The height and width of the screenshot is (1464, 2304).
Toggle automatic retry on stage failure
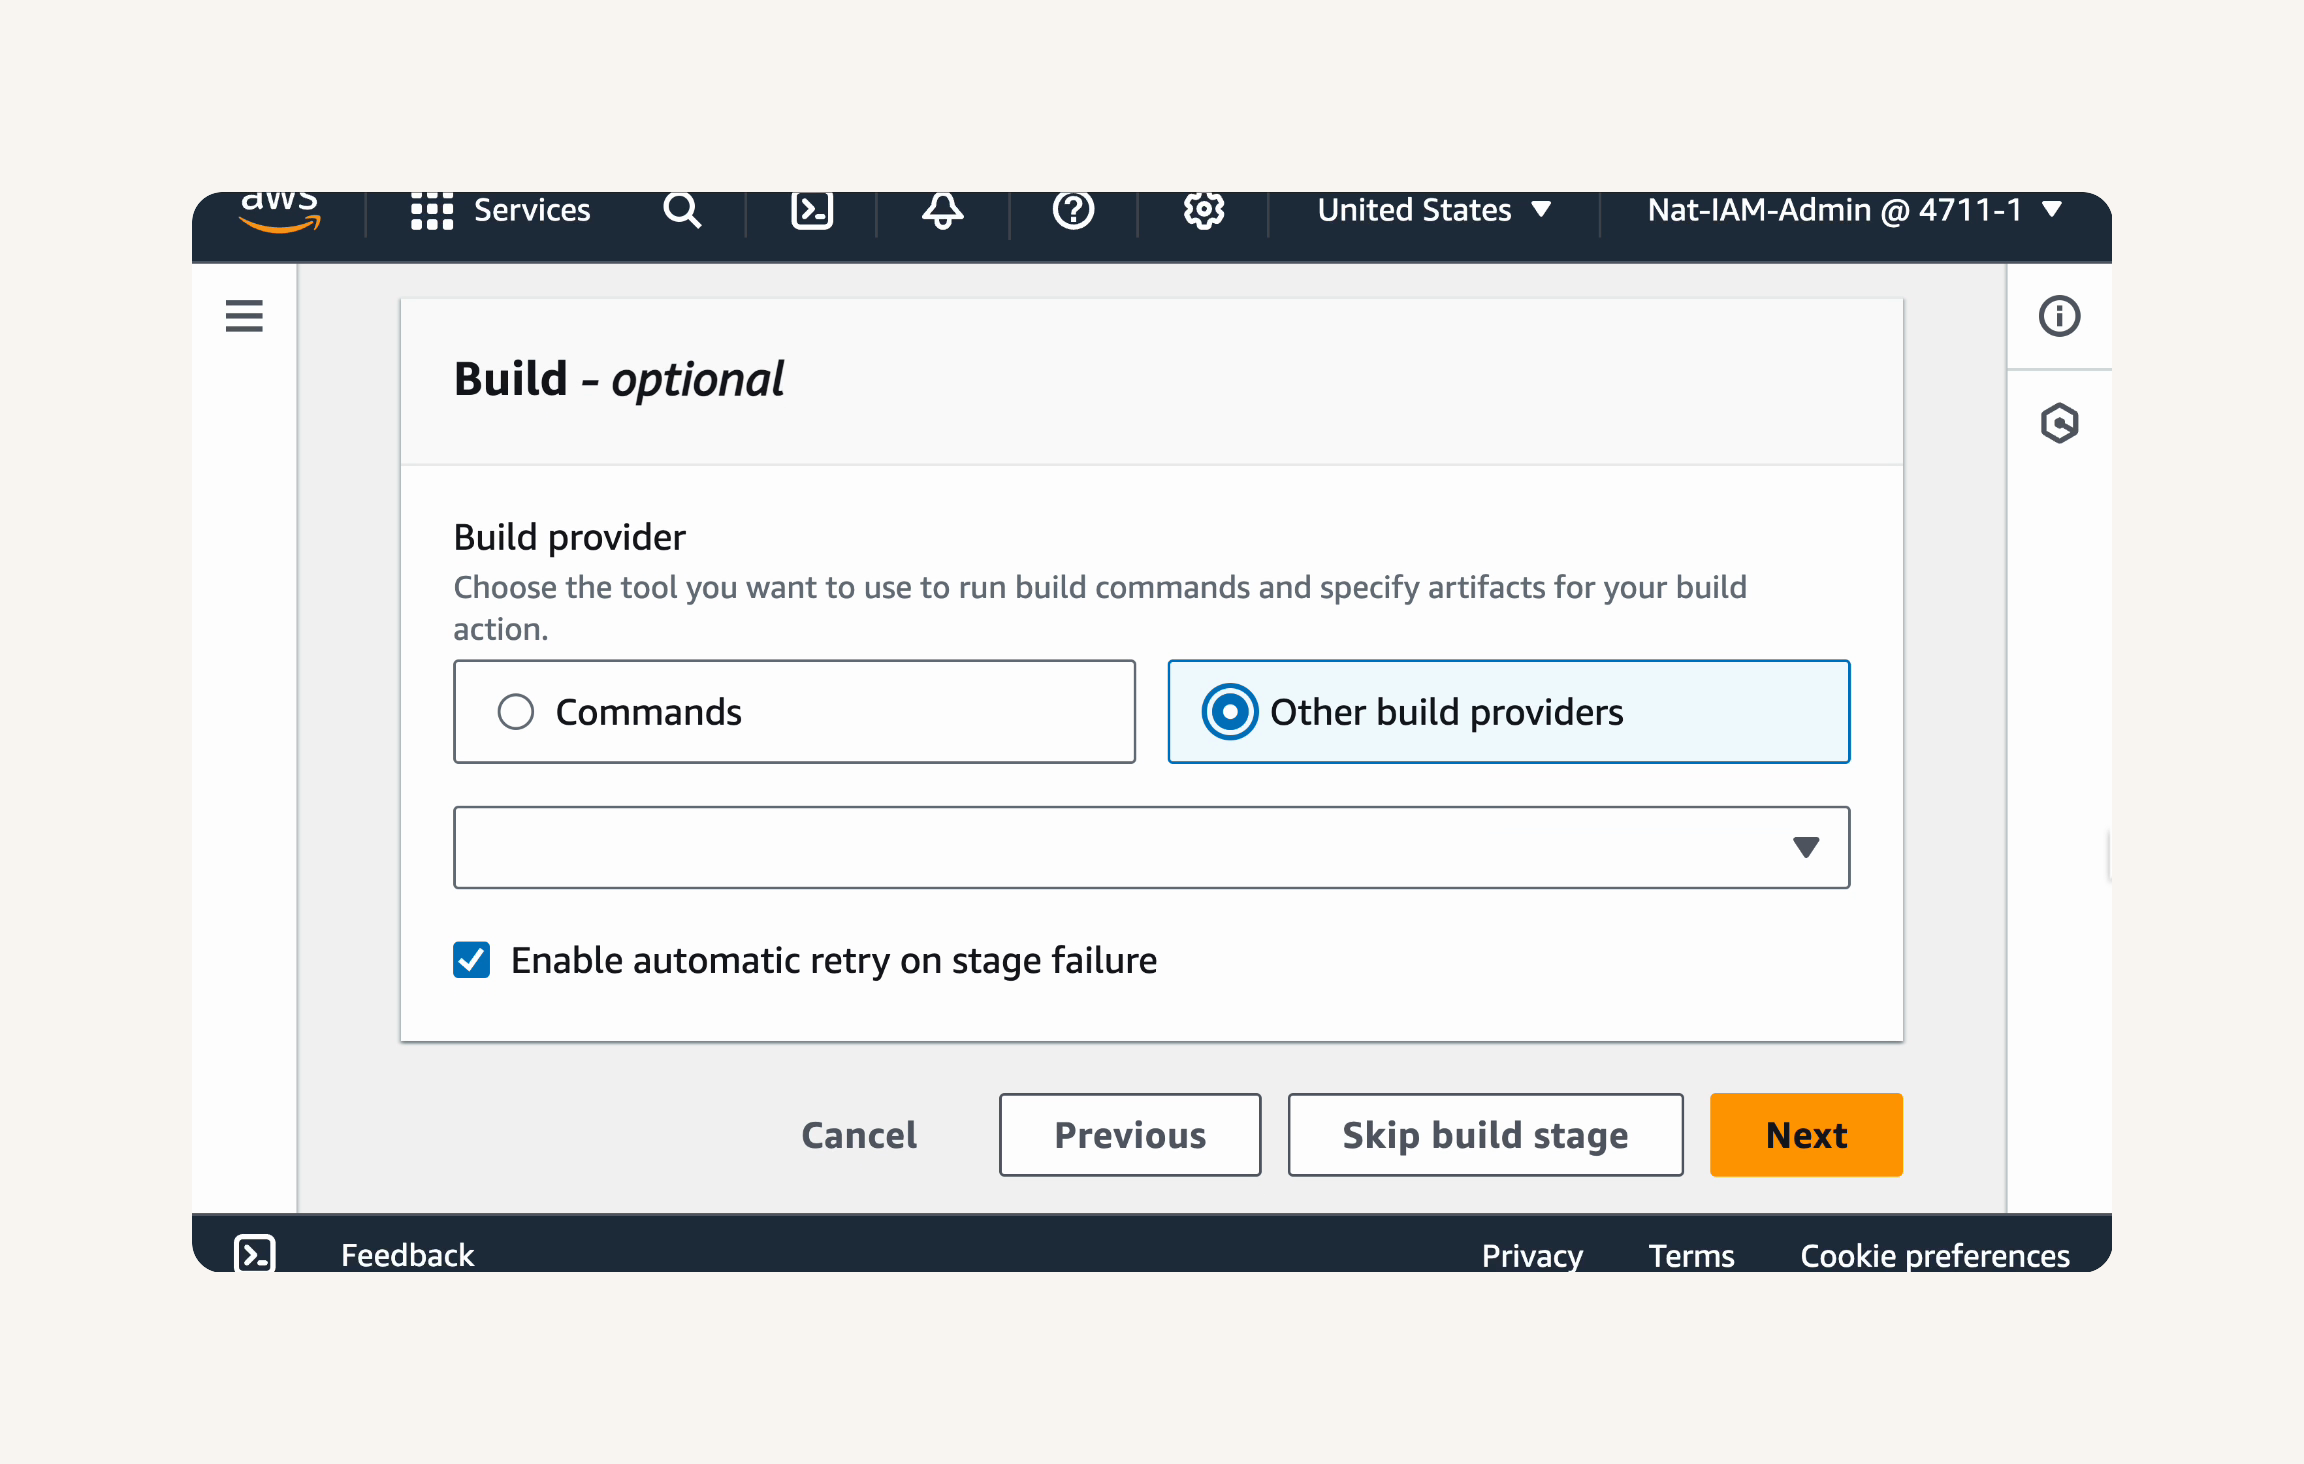pos(471,960)
